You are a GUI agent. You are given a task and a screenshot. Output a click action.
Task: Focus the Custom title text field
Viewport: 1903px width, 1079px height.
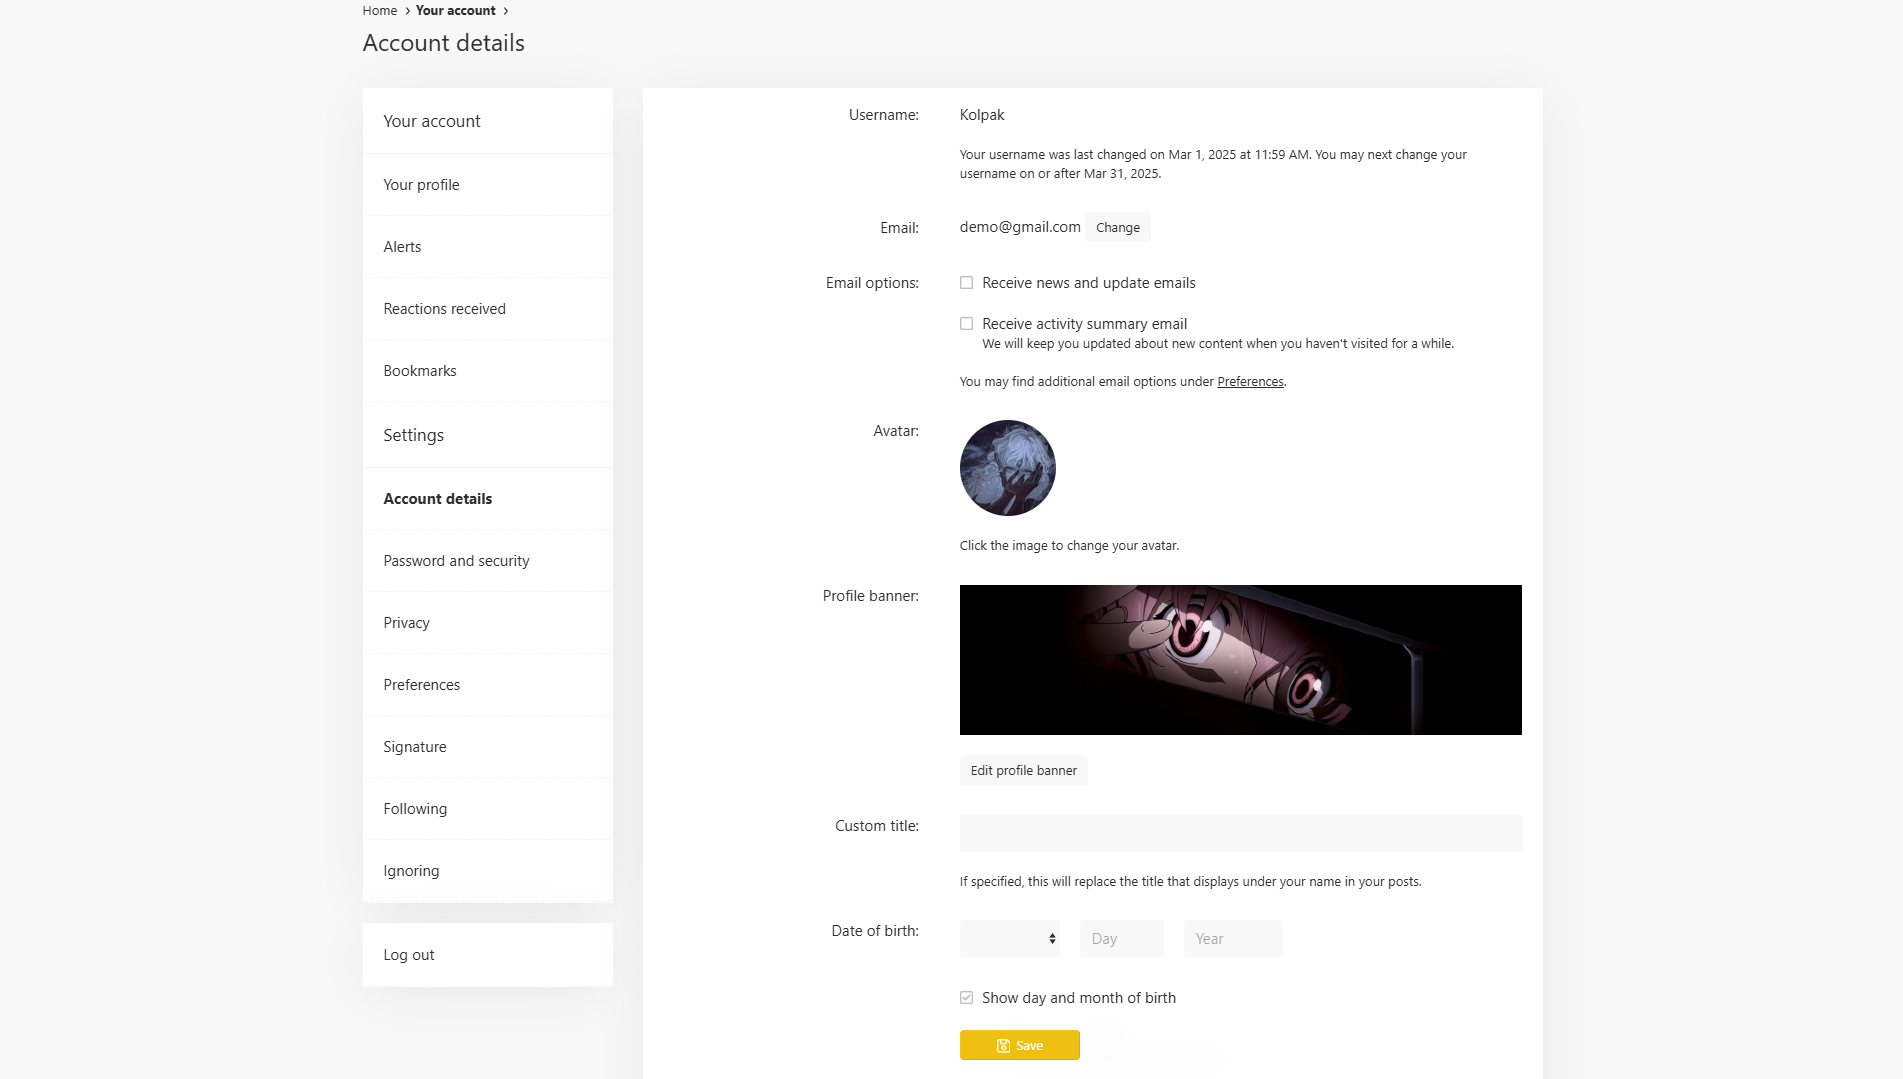pyautogui.click(x=1240, y=833)
